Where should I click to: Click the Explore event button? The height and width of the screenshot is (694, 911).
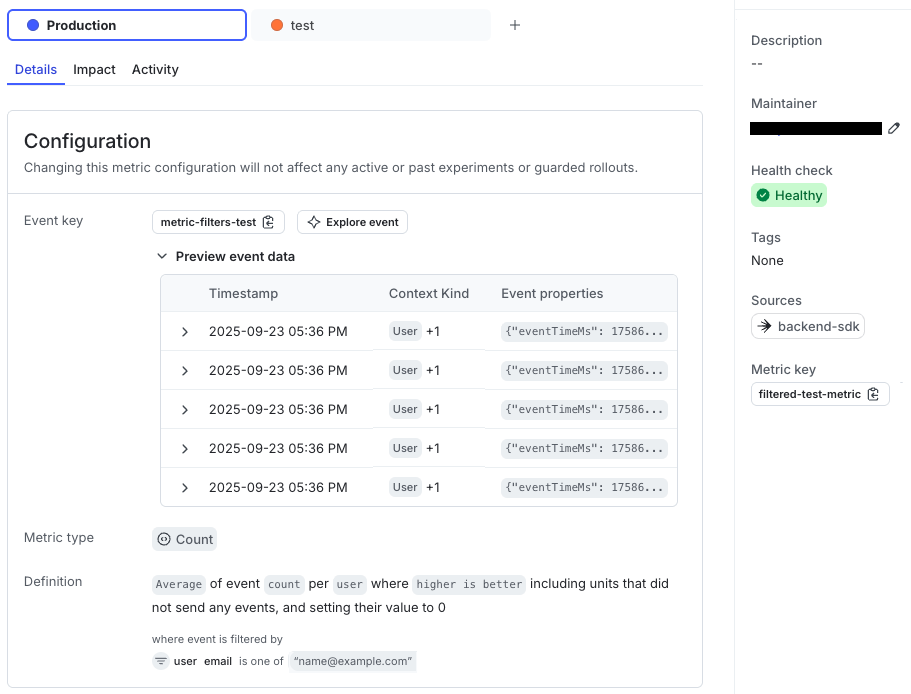click(x=352, y=222)
